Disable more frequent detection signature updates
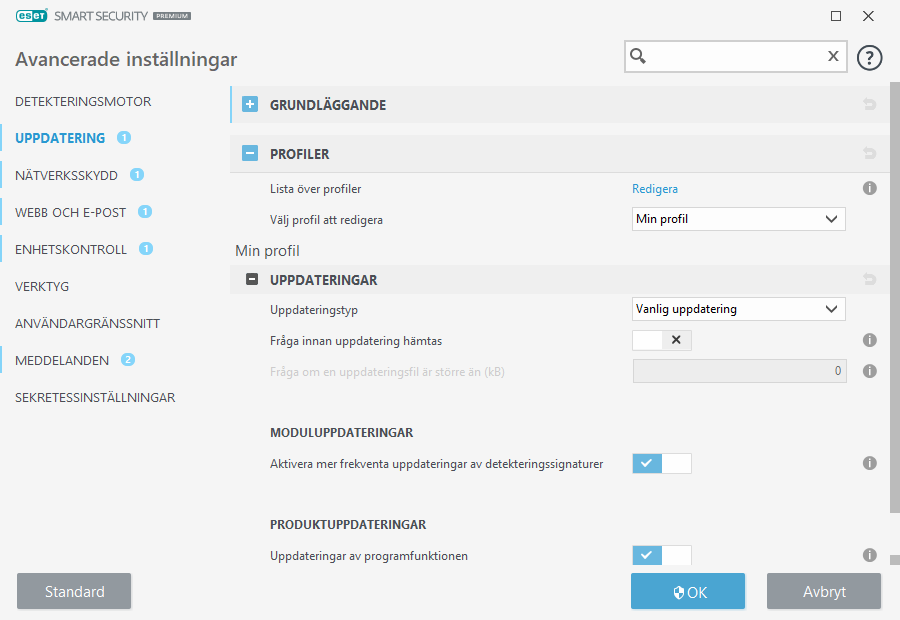The image size is (900, 620). coord(662,463)
